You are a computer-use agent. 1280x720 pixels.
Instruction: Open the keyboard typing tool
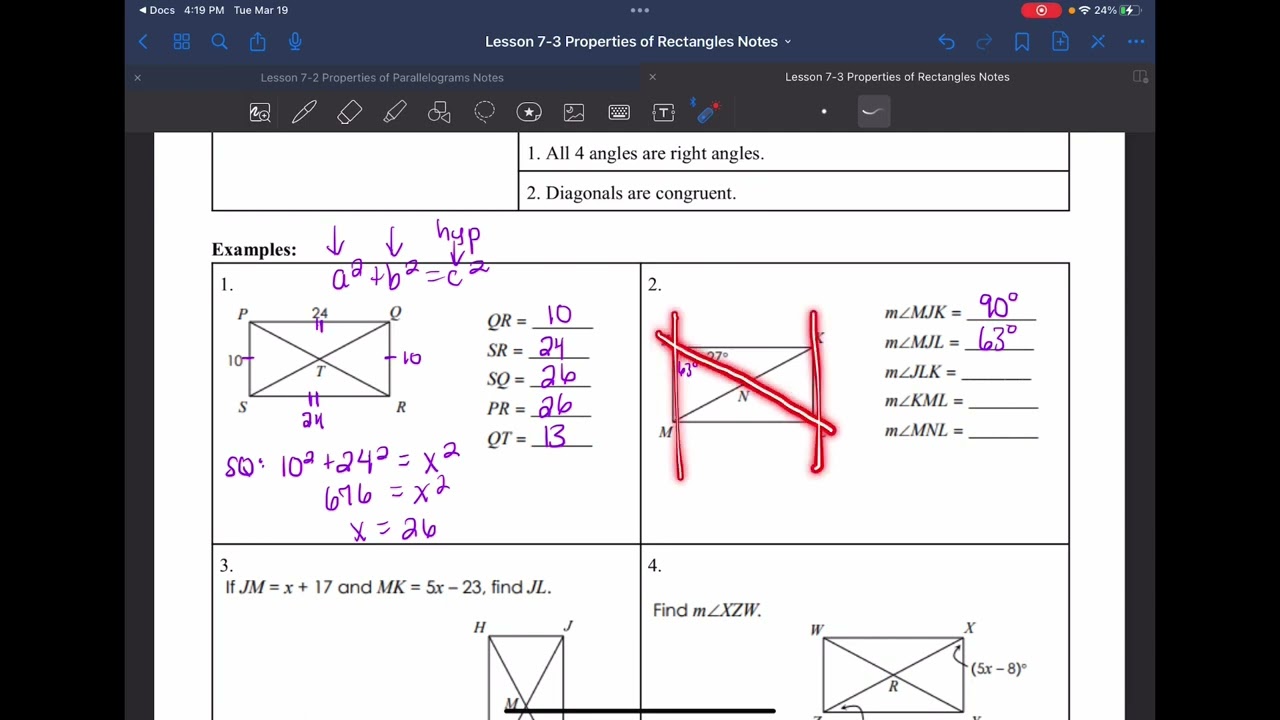(619, 113)
